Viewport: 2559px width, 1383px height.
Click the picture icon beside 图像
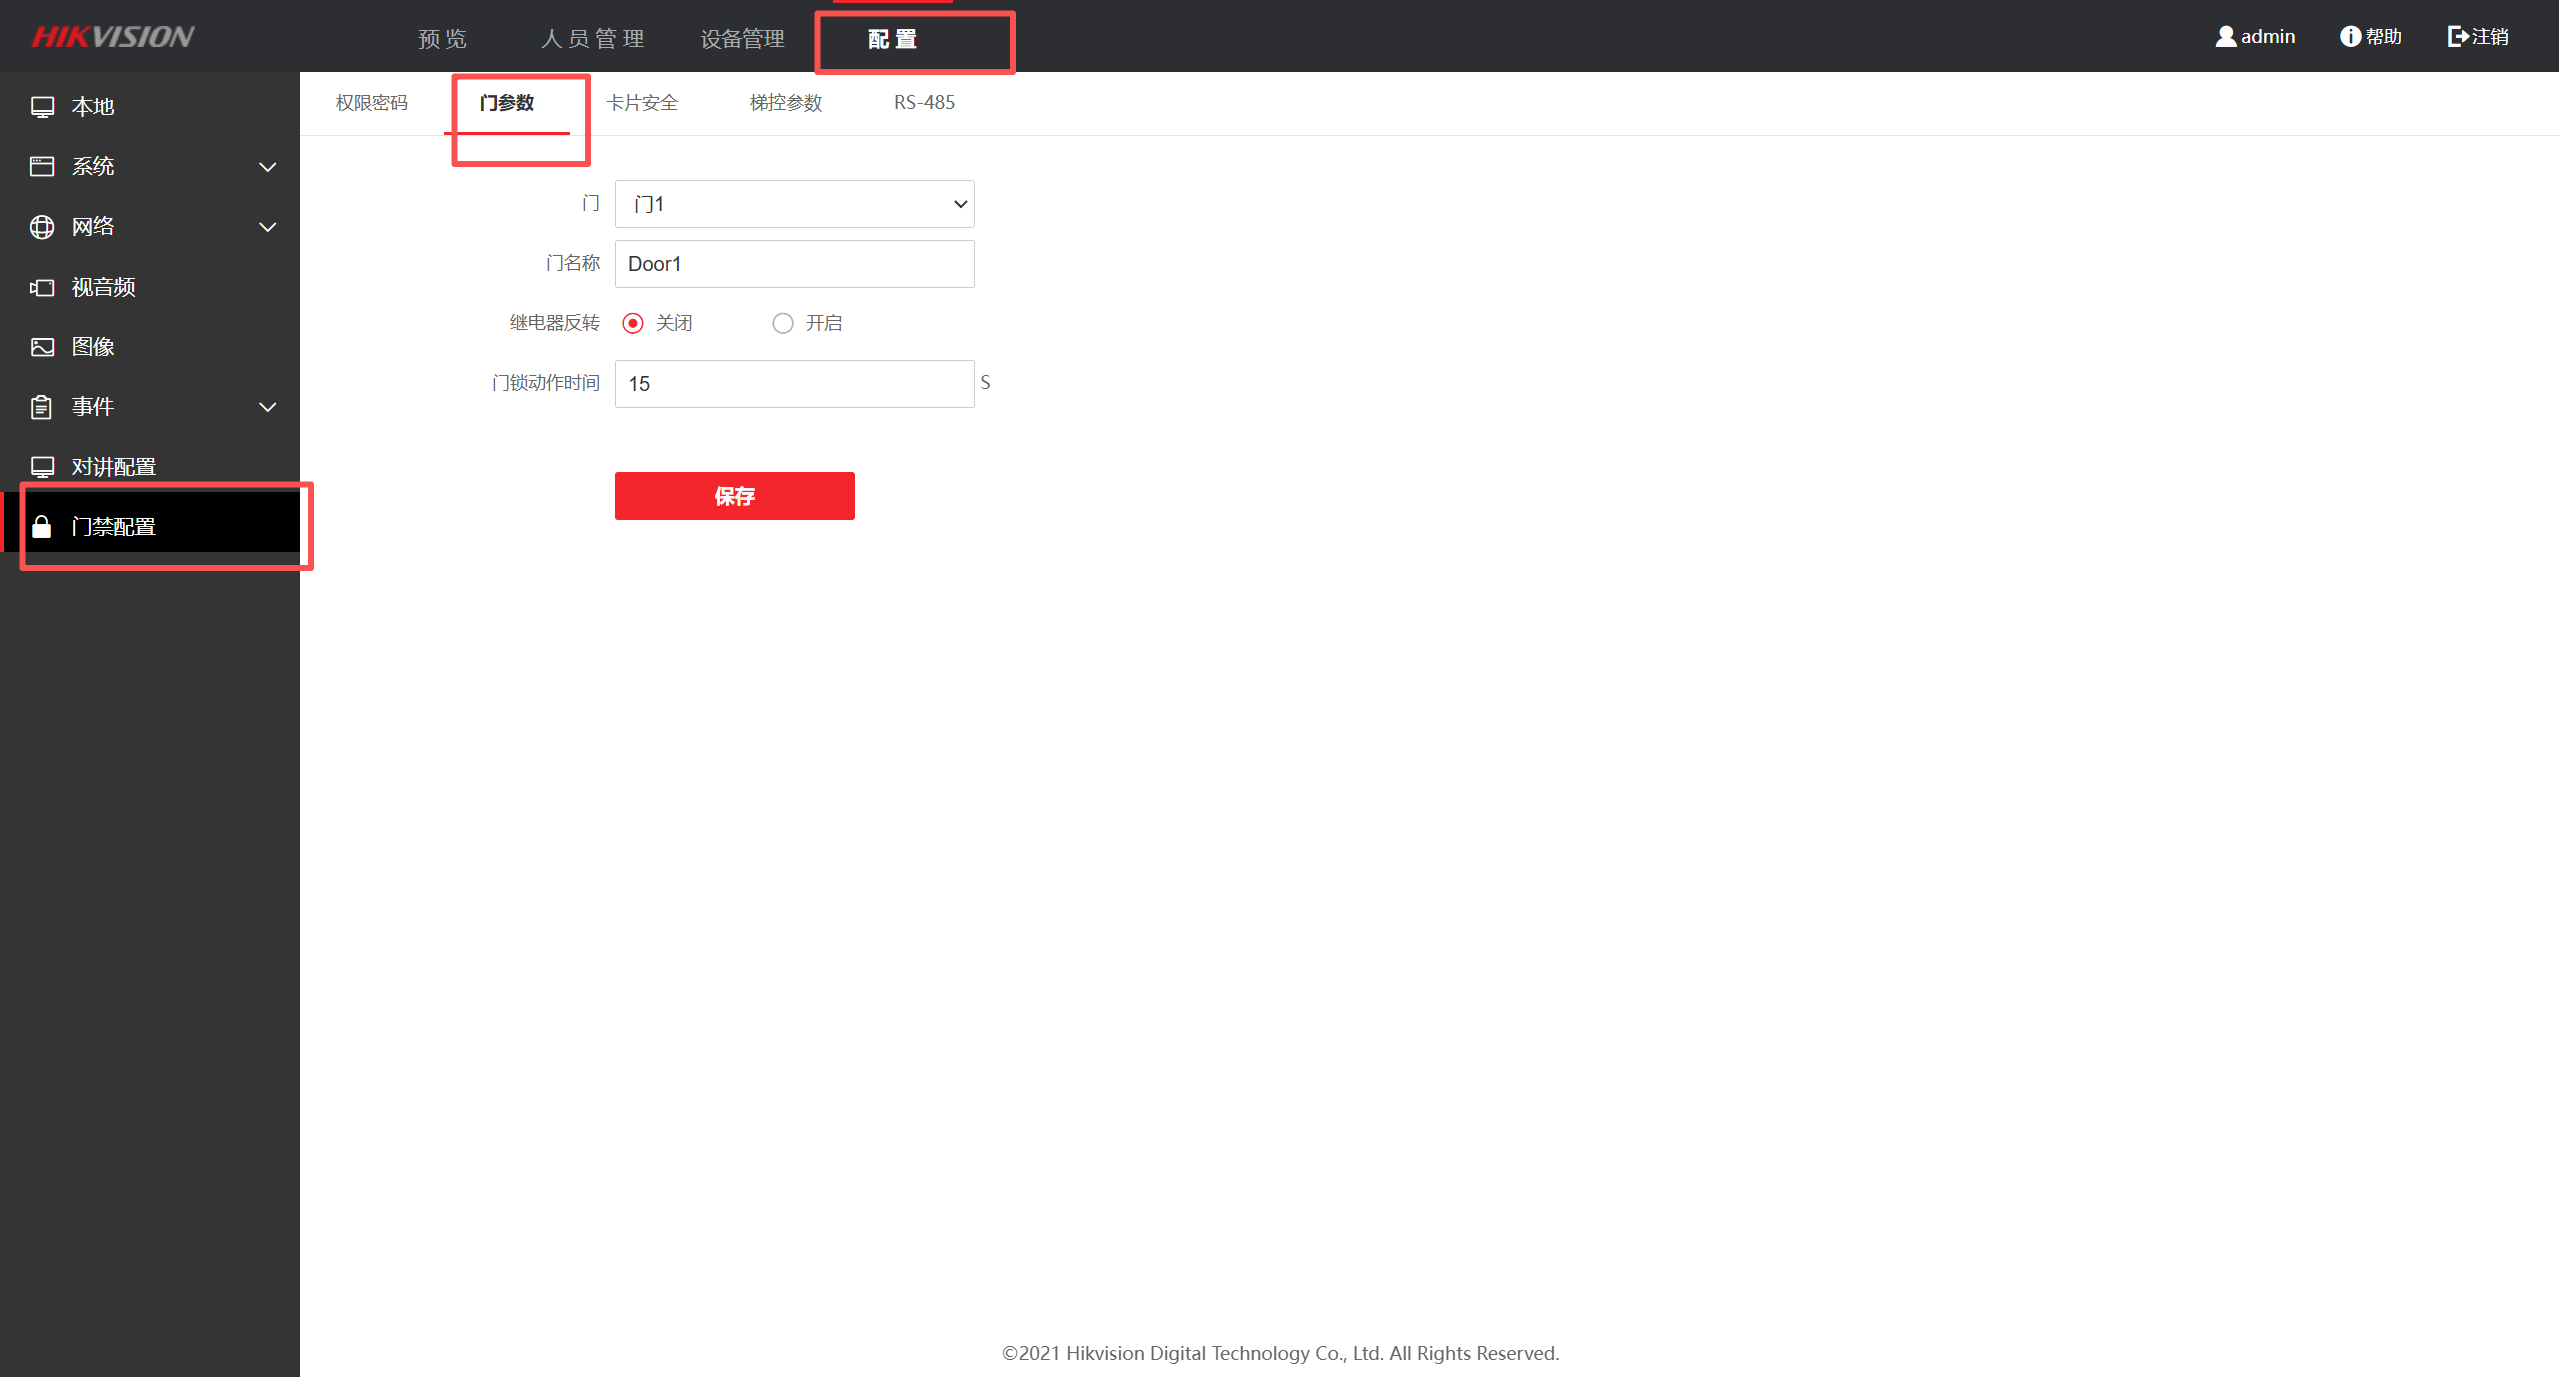coord(42,347)
